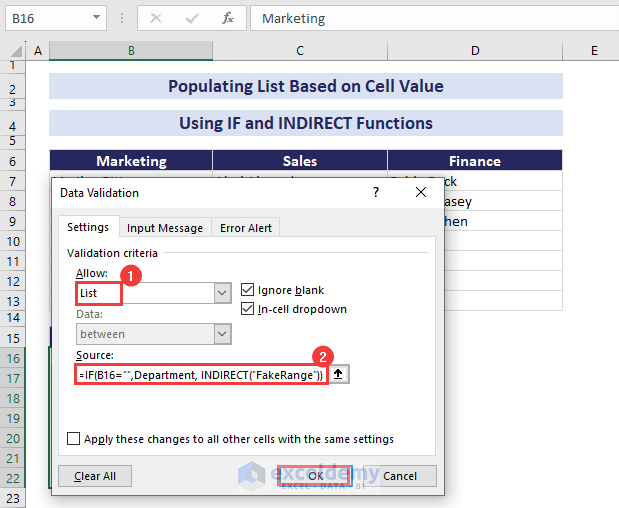Open the Allow dropdown set to List
Viewport: 619px width, 508px height.
pos(222,293)
